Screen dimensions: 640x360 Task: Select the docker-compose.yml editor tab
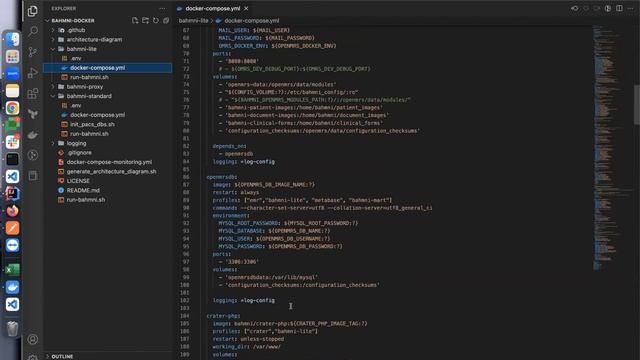point(213,8)
